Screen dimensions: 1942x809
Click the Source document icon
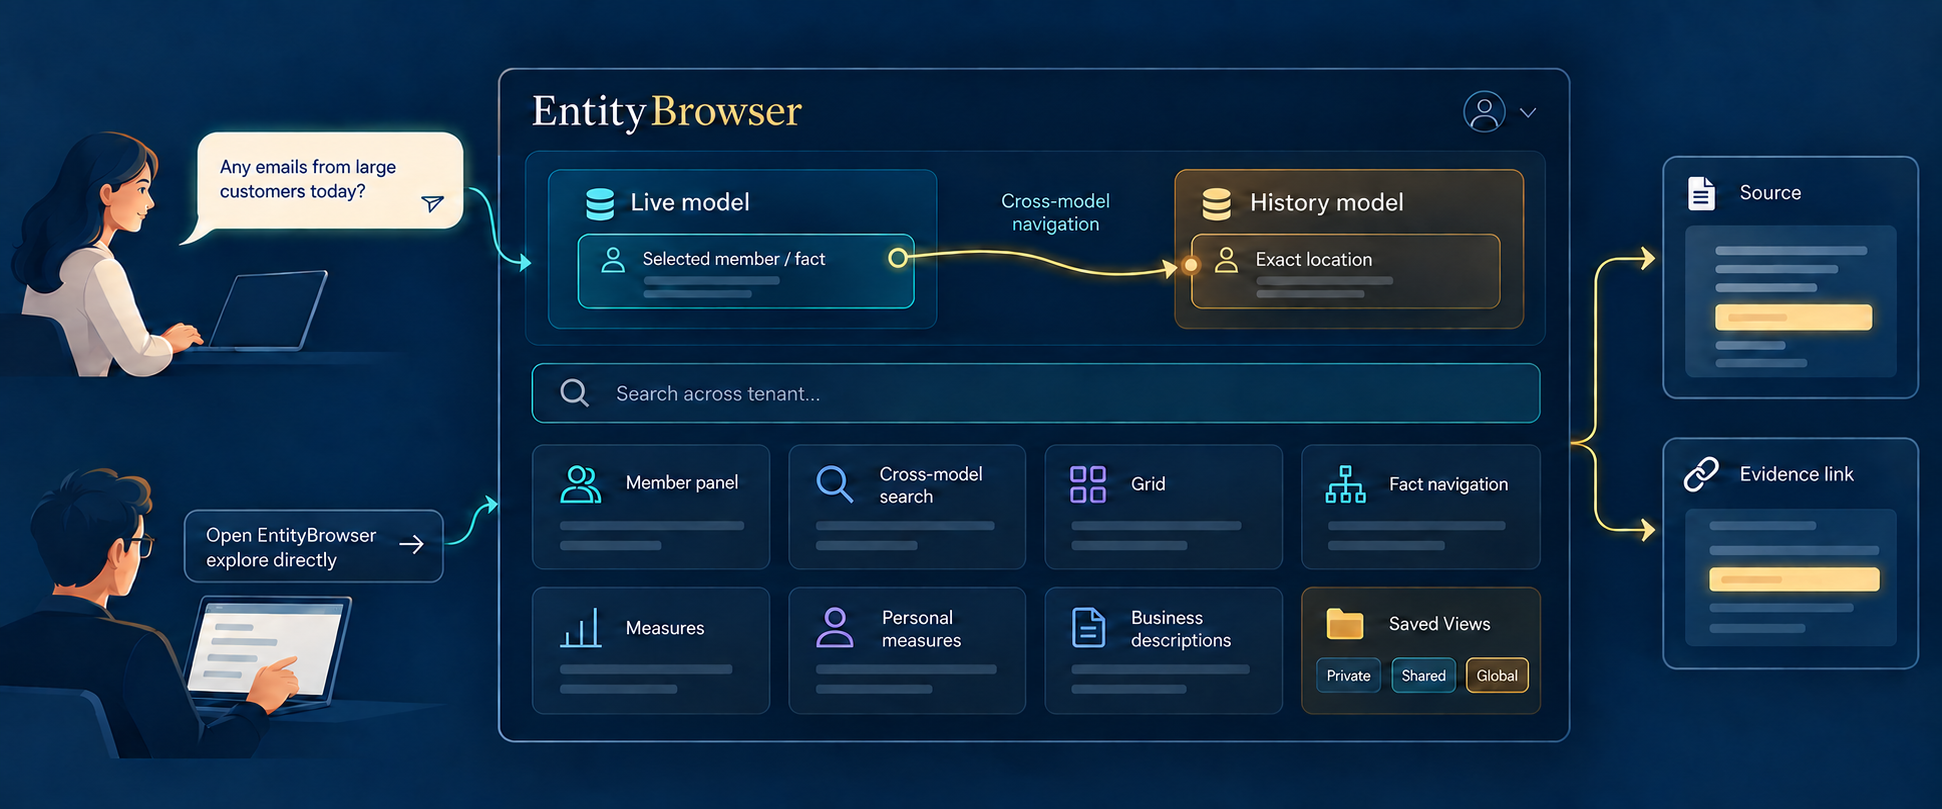(x=1701, y=193)
